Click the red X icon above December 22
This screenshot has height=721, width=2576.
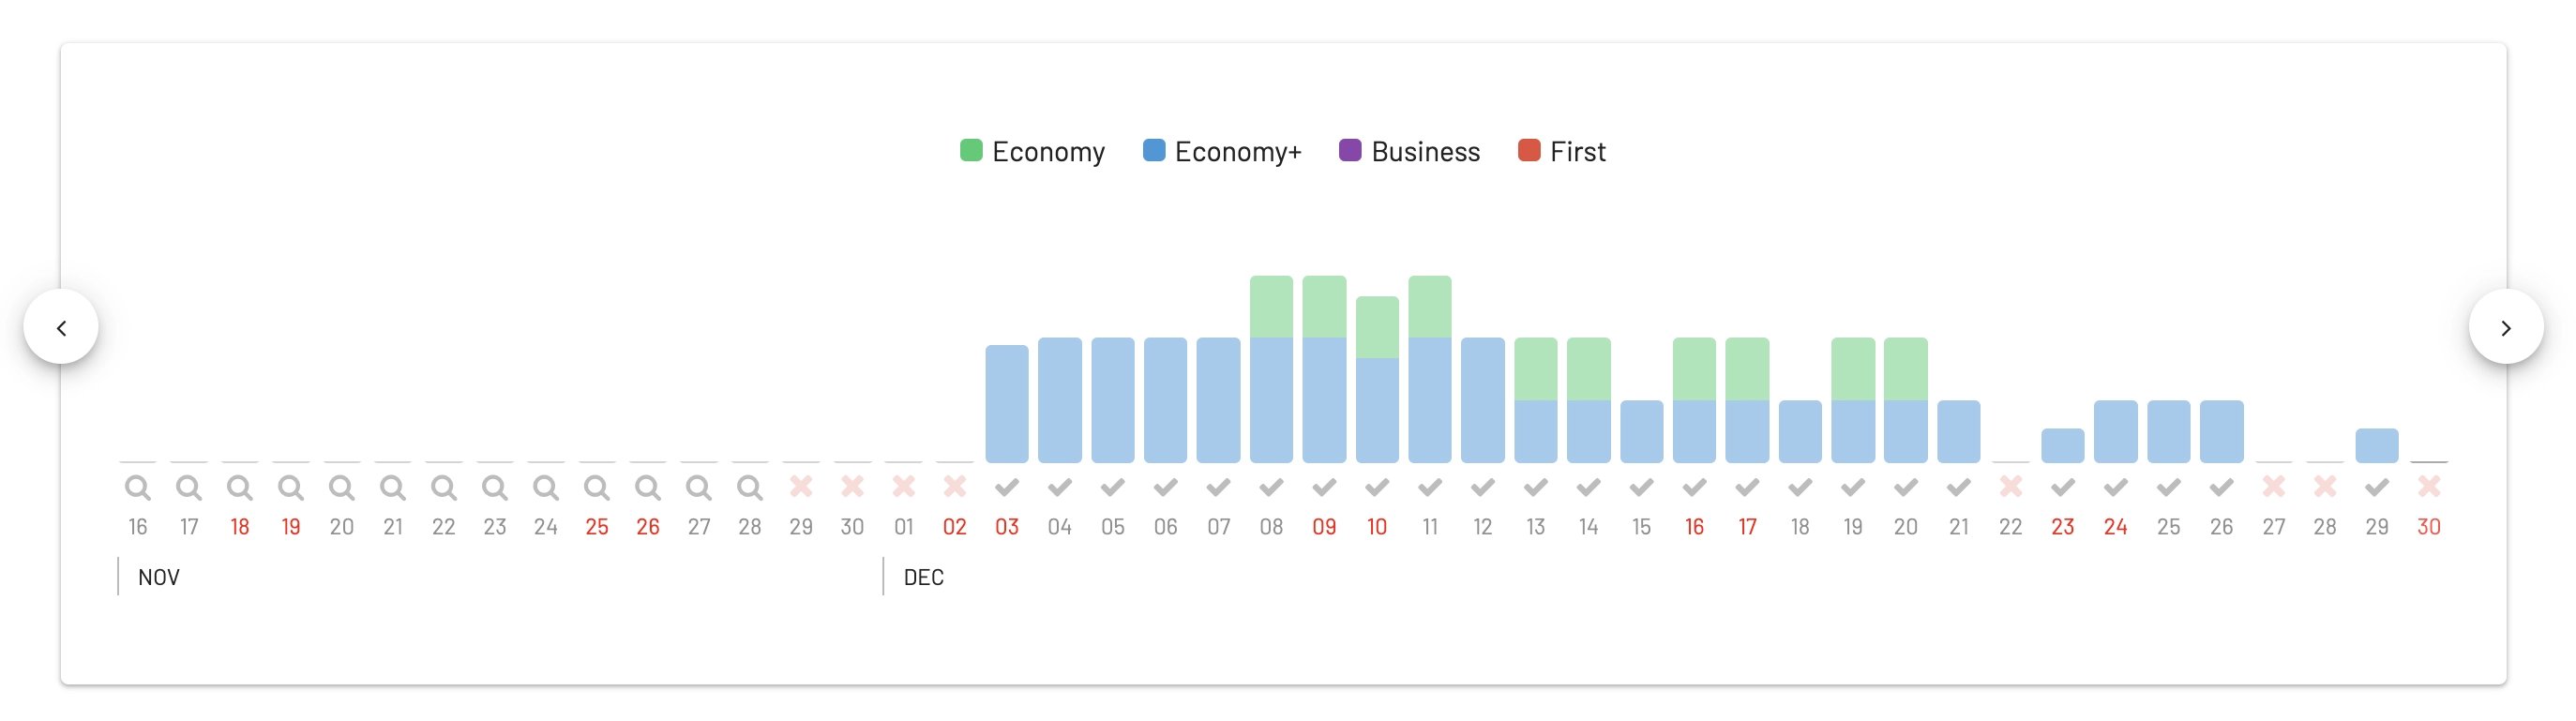point(2010,487)
